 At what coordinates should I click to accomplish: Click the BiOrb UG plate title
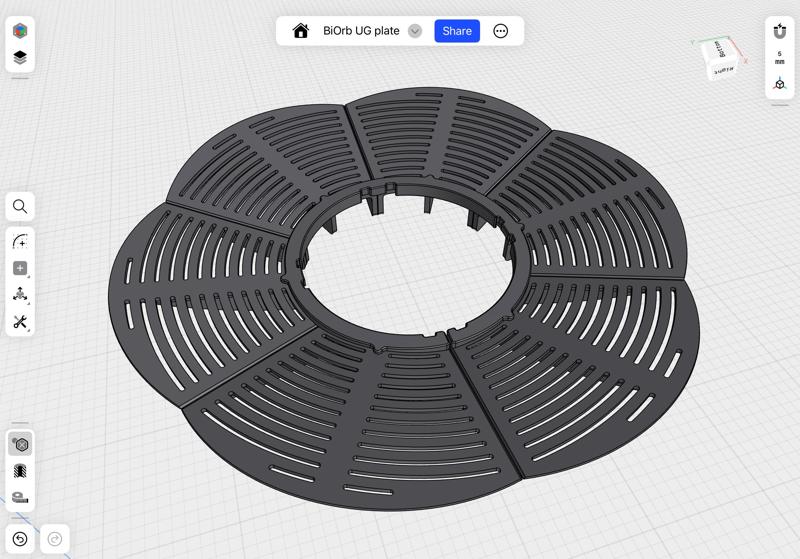click(x=361, y=31)
